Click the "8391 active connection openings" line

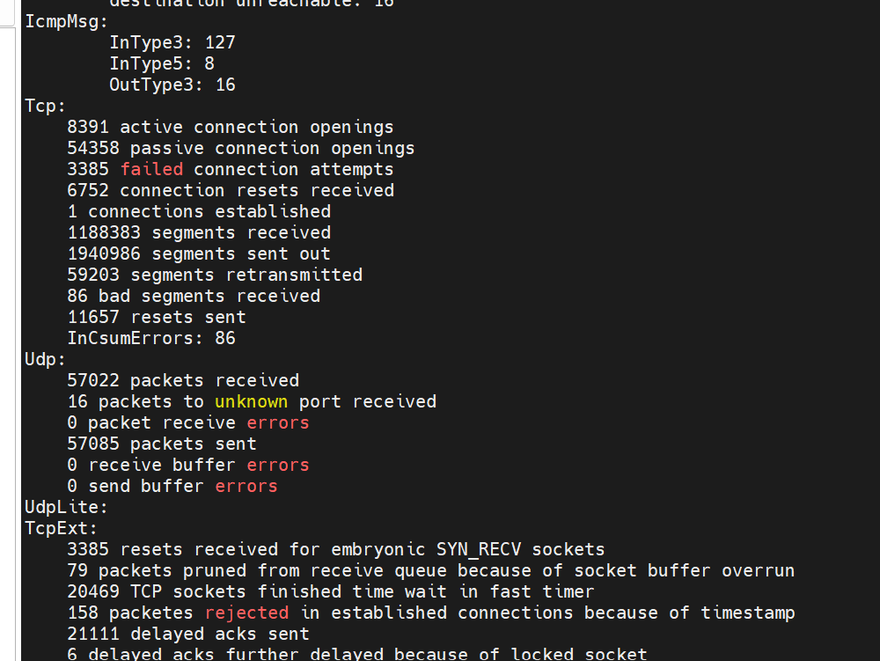tap(230, 127)
